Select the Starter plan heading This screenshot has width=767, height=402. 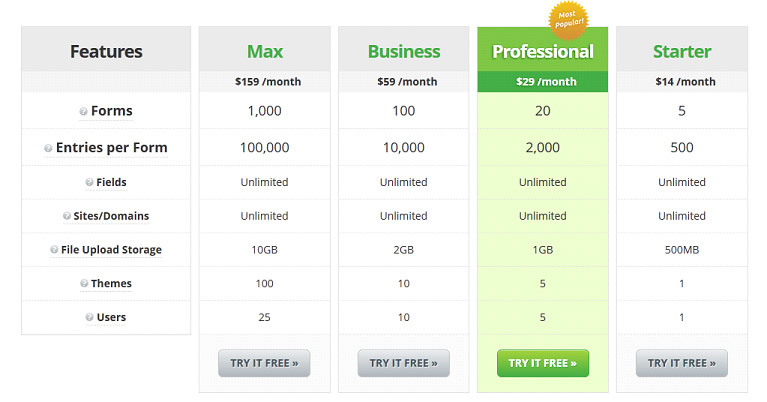pos(682,51)
